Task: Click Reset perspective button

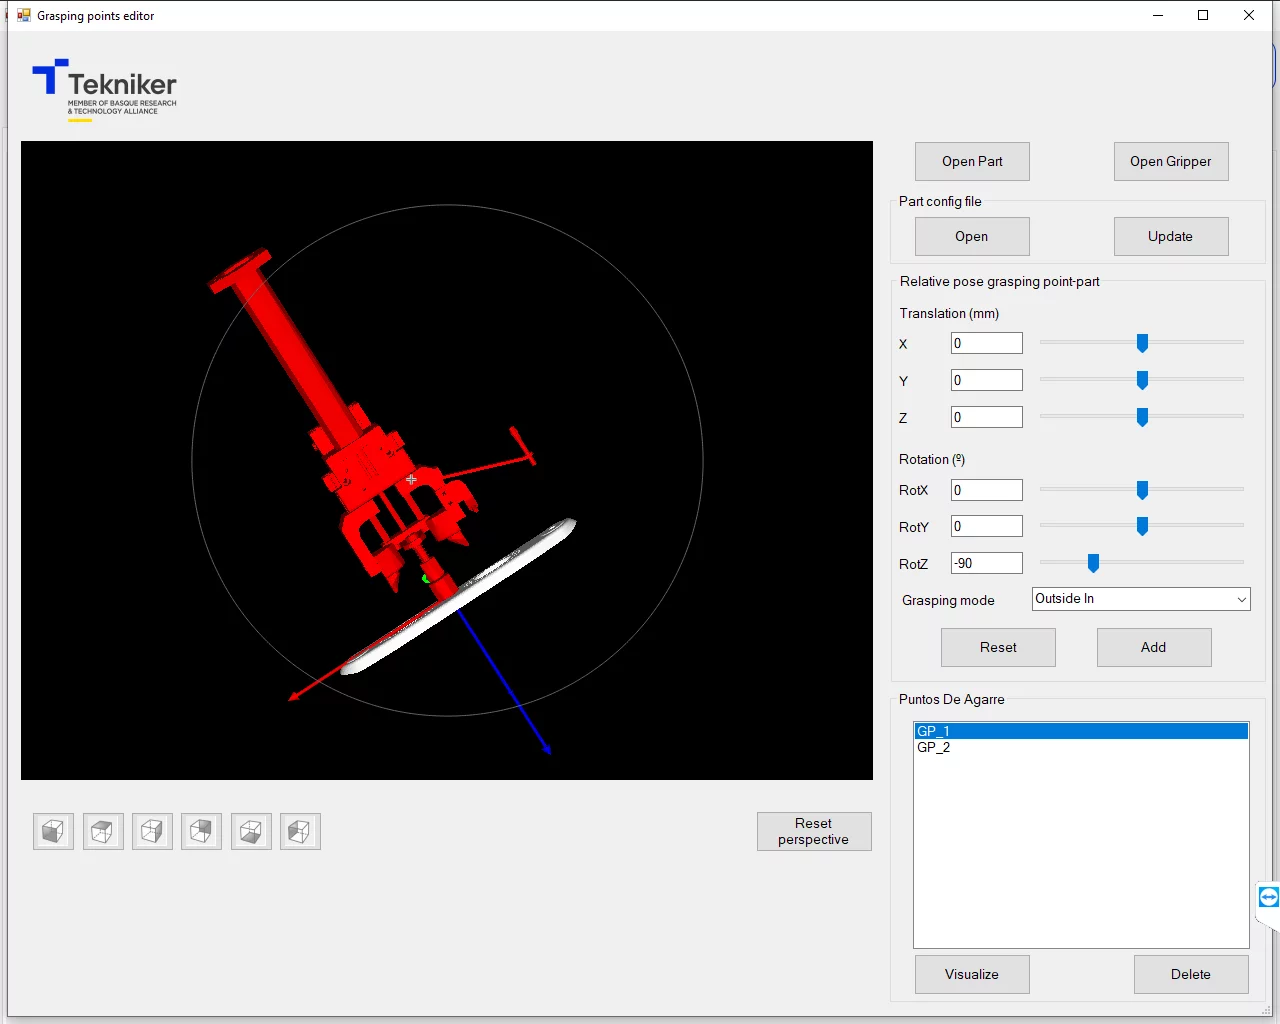Action: pos(813,831)
